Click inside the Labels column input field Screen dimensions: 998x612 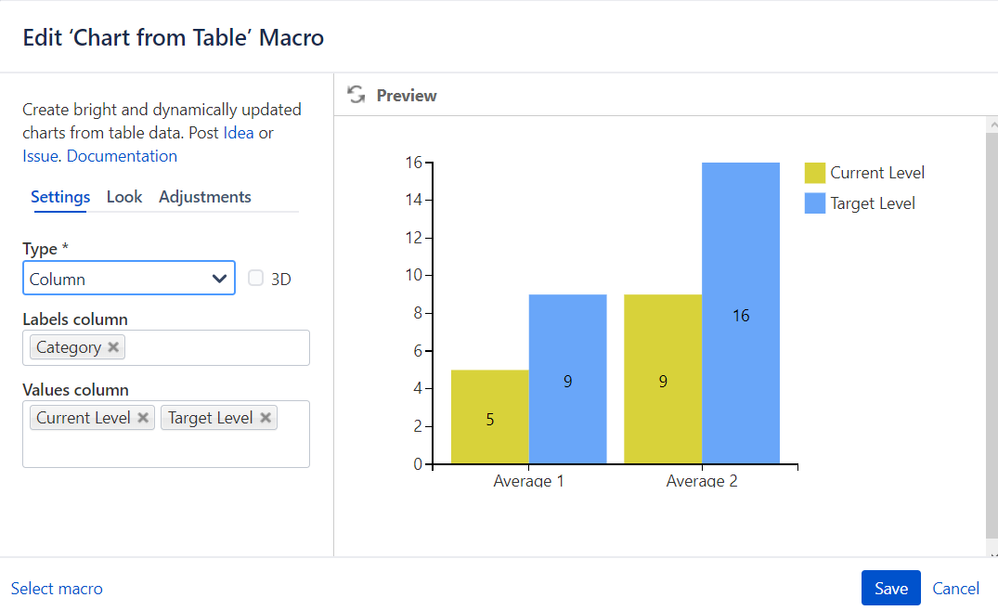(x=215, y=348)
